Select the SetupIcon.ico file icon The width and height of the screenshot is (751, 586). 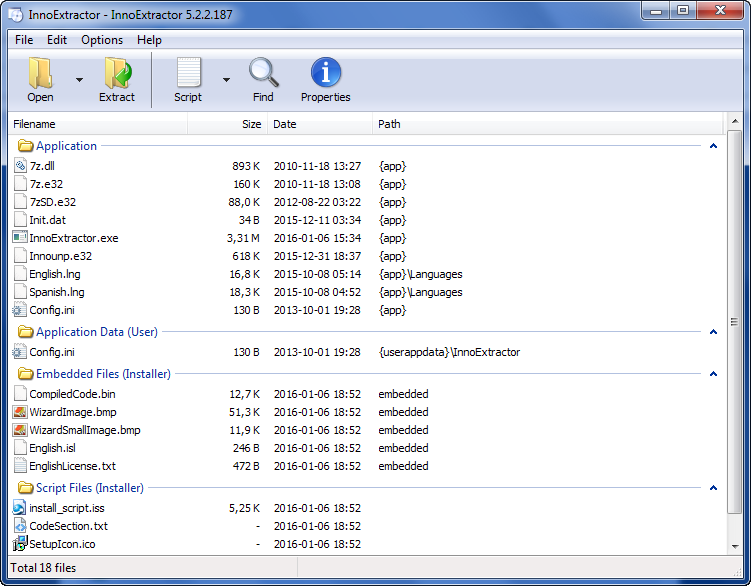pos(20,544)
